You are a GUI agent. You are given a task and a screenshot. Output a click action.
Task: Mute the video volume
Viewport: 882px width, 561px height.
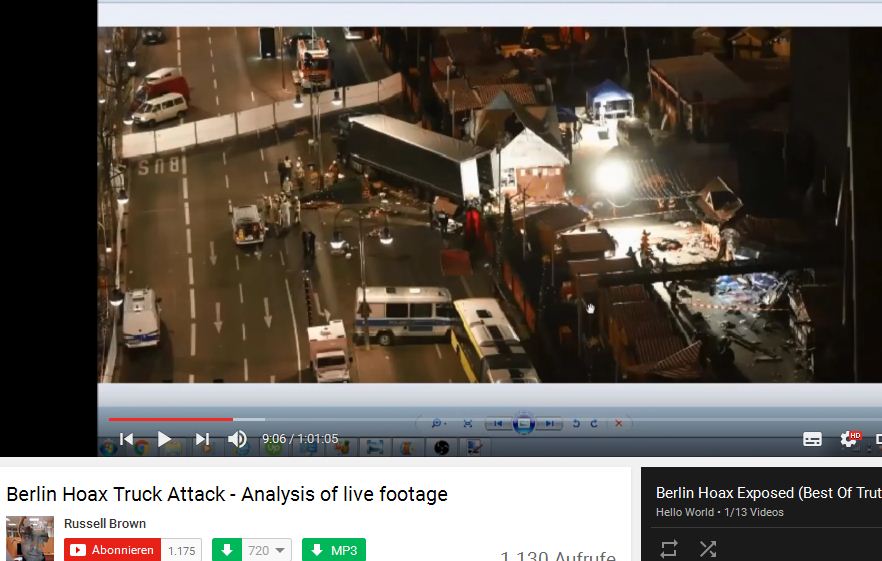tap(237, 439)
